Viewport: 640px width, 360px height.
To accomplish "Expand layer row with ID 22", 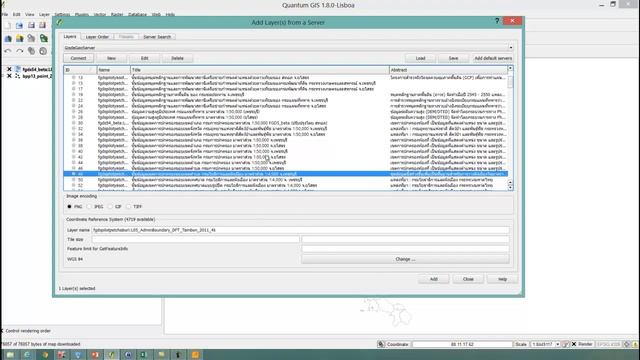I will [x=74, y=100].
